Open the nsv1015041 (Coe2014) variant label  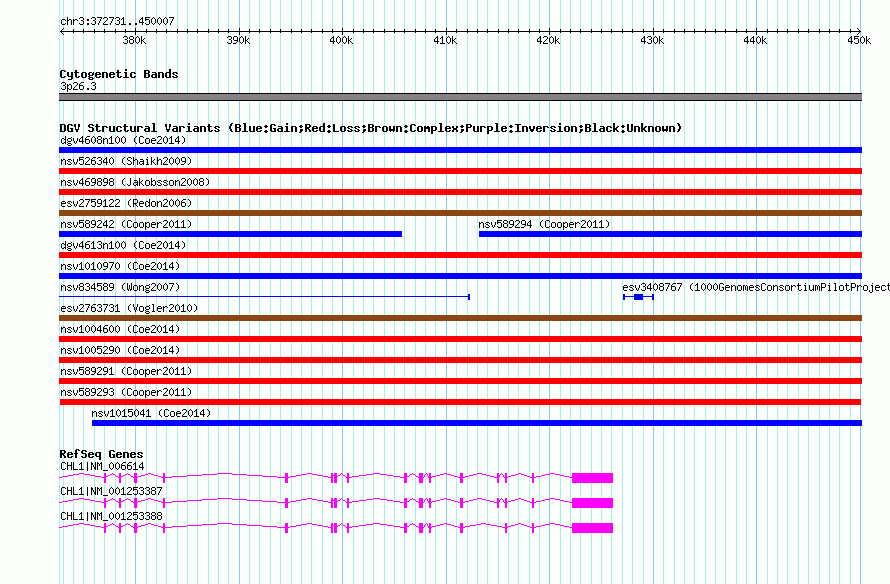151,413
